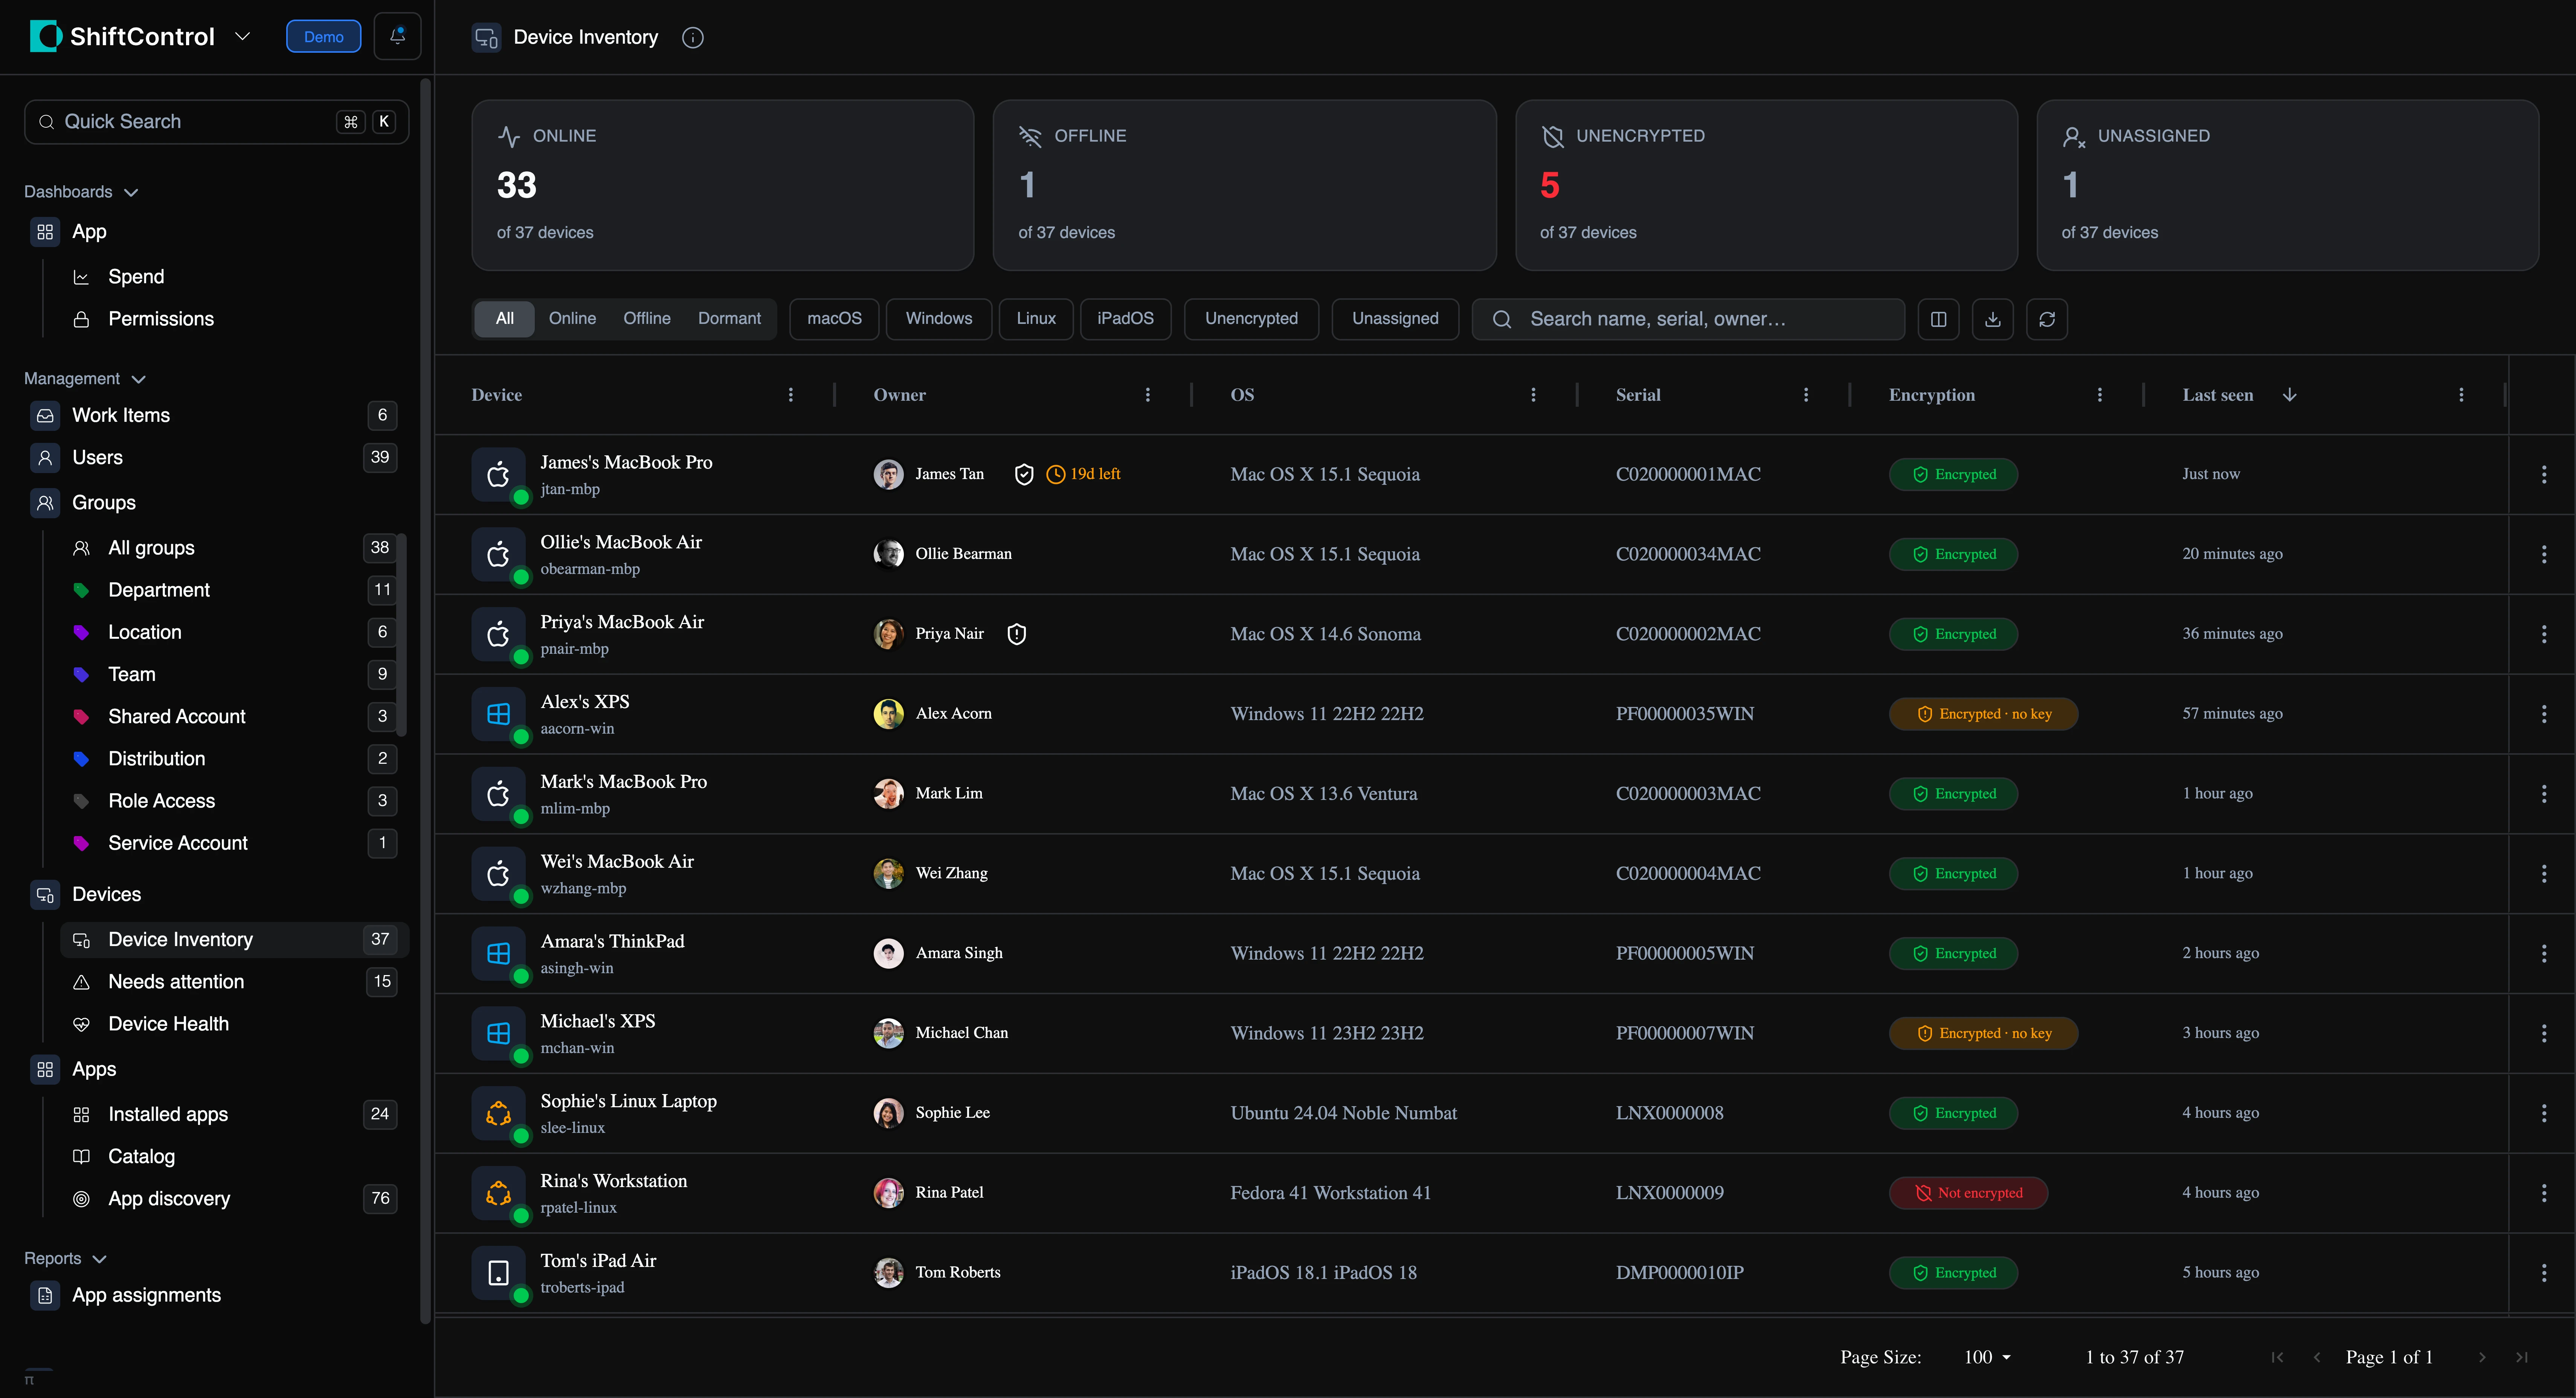The image size is (2576, 1398).
Task: Open row actions for Tom's iPad Air
Action: [2544, 1273]
